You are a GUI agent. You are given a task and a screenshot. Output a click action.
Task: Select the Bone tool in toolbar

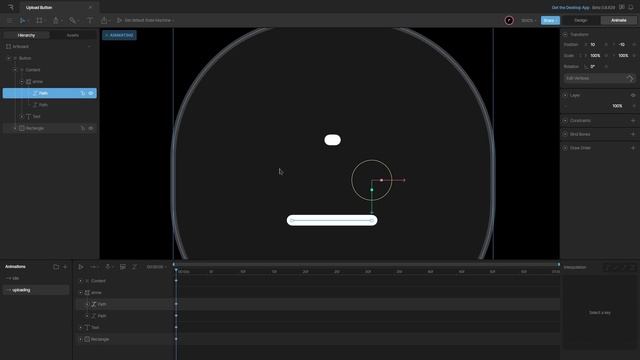point(72,20)
